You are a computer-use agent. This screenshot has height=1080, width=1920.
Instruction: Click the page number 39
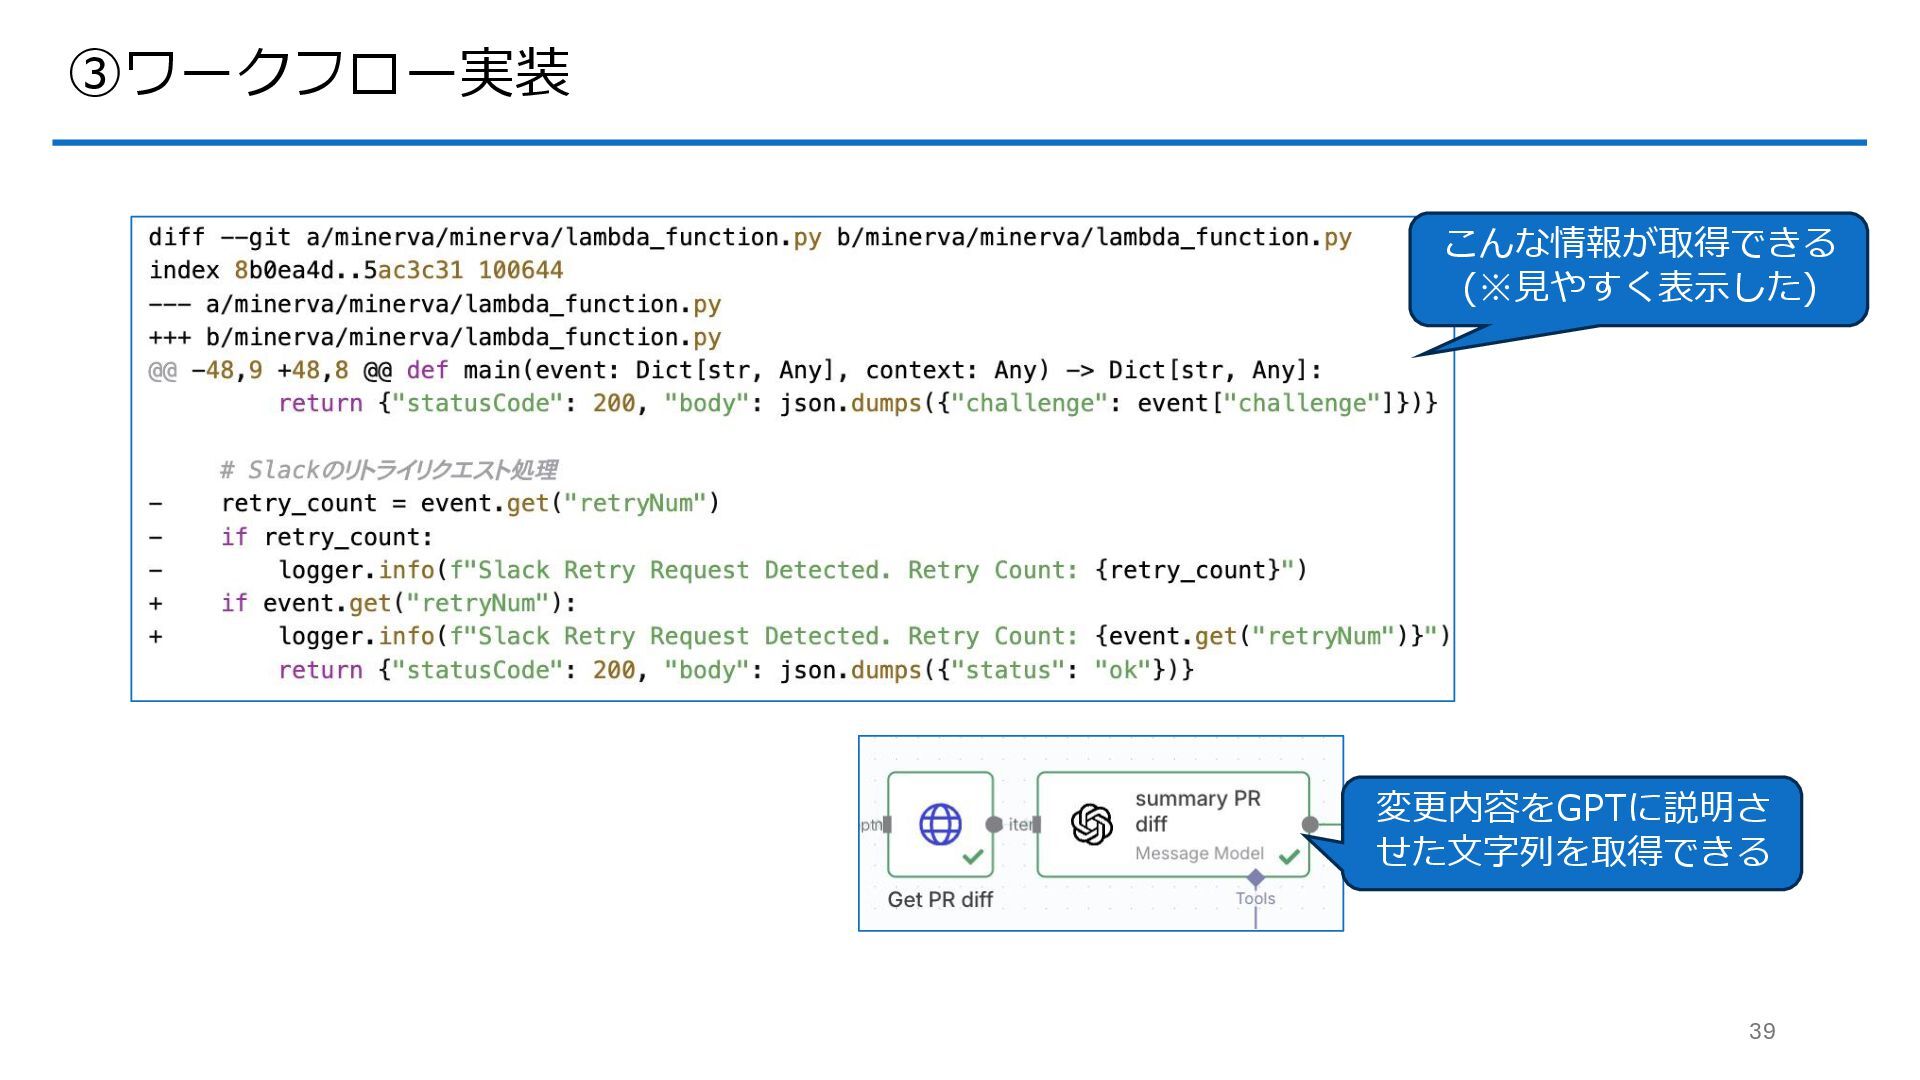click(1762, 1031)
